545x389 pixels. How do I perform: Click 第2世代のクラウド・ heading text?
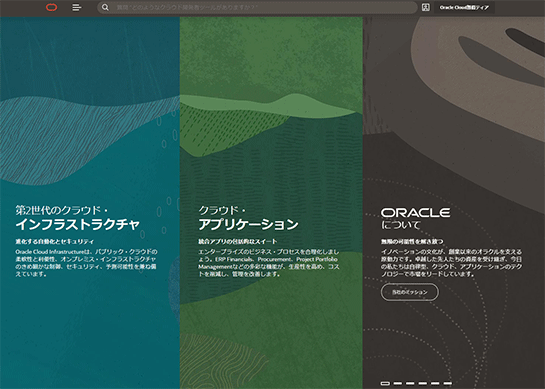tap(62, 210)
